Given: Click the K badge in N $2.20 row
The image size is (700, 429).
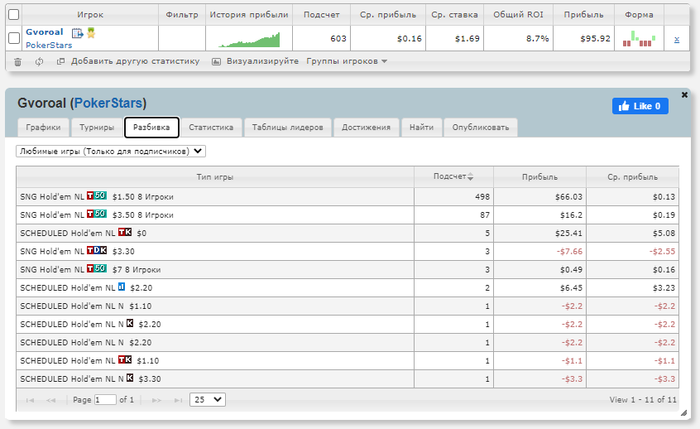Looking at the screenshot, I should pyautogui.click(x=130, y=323).
